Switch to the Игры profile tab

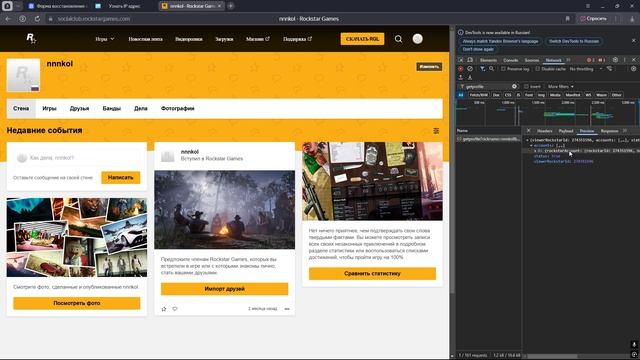pyautogui.click(x=49, y=109)
